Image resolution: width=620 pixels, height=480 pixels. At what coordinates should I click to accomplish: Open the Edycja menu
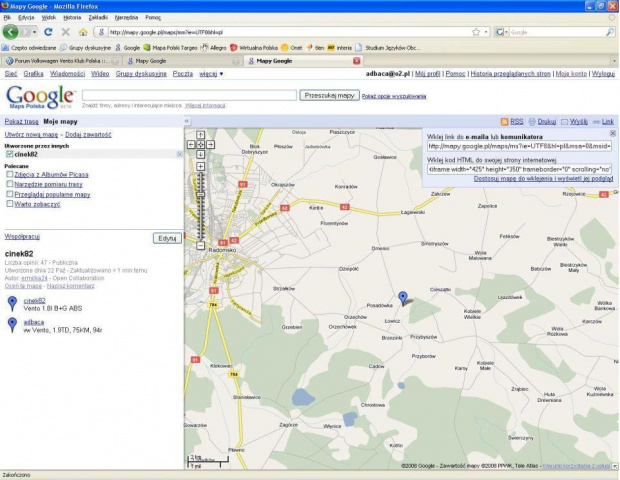pos(26,17)
